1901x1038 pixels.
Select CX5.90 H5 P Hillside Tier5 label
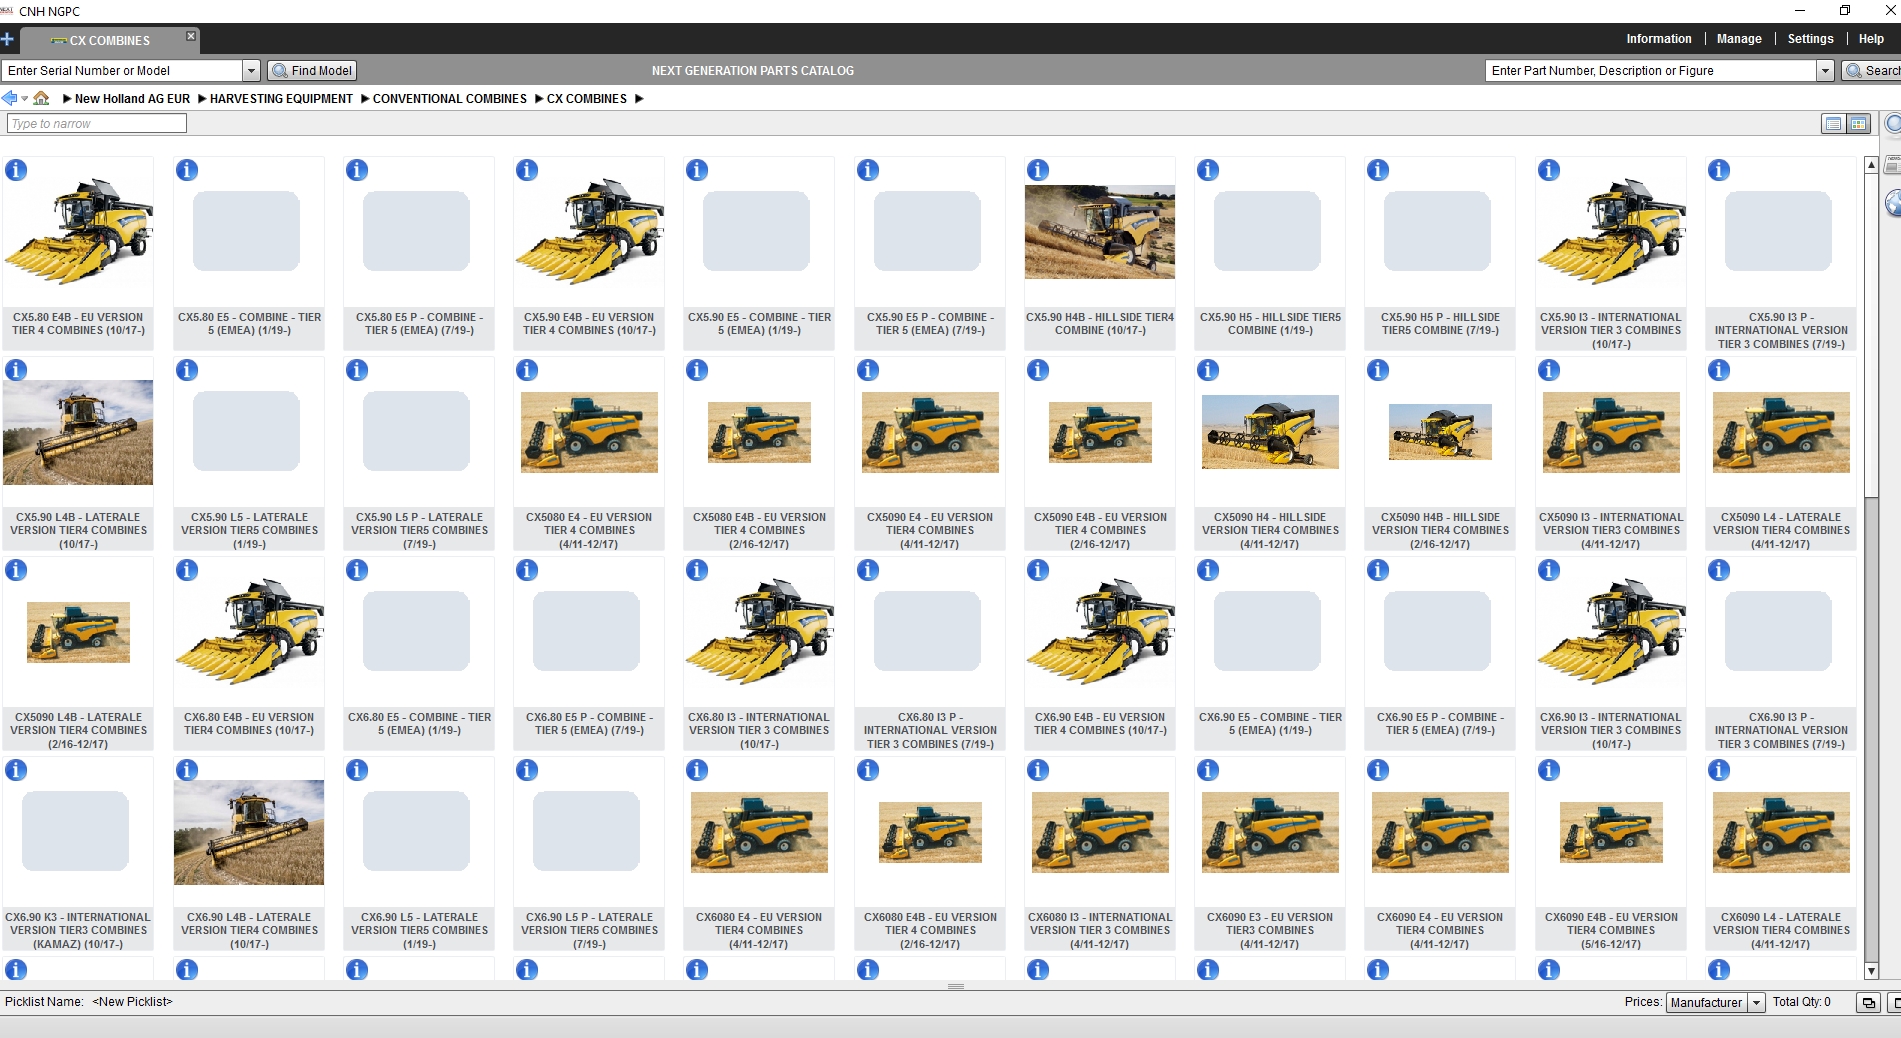1440,324
